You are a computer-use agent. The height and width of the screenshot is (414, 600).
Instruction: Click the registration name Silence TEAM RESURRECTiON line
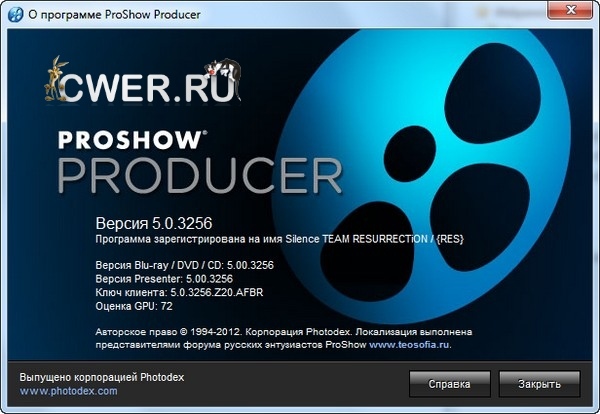pos(279,239)
